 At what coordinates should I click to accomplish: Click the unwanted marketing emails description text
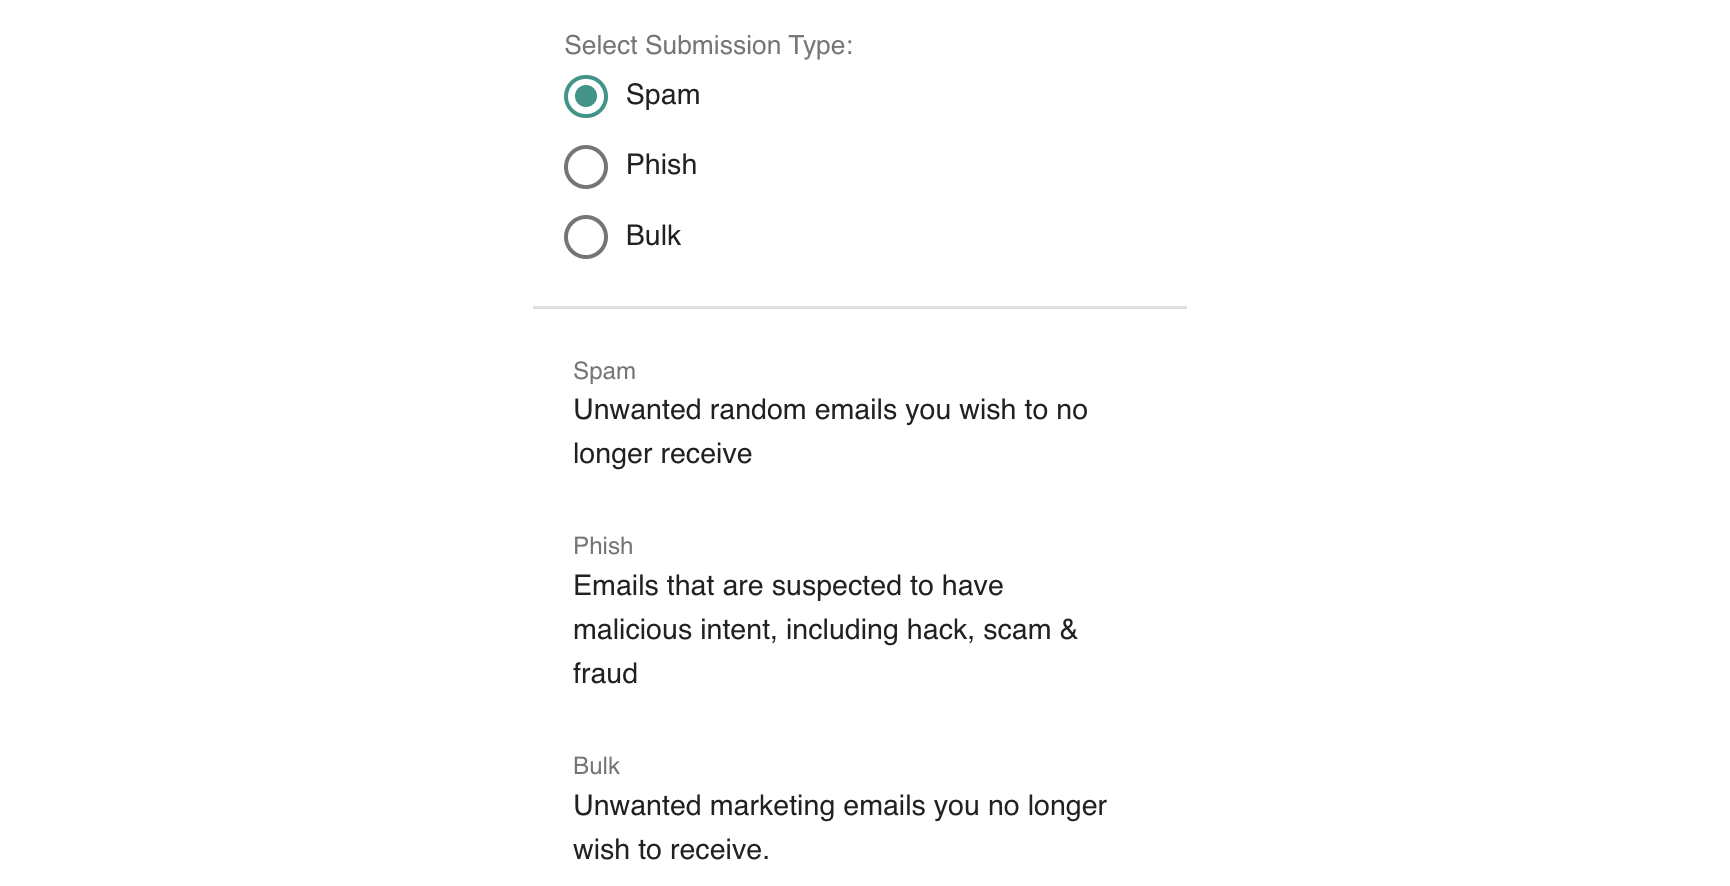(x=839, y=827)
